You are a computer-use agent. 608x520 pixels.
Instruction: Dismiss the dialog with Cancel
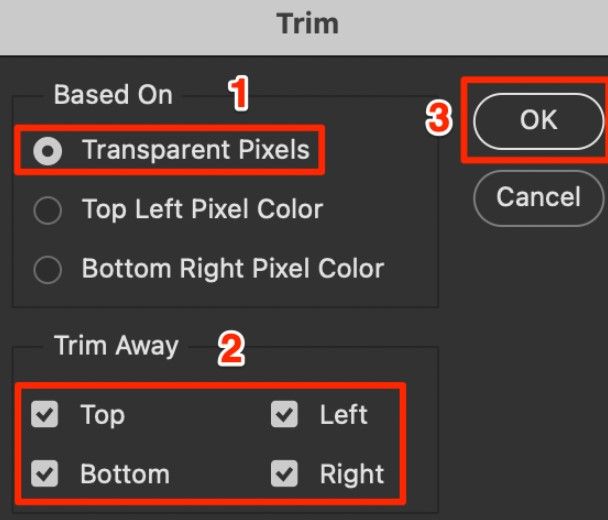(x=539, y=198)
